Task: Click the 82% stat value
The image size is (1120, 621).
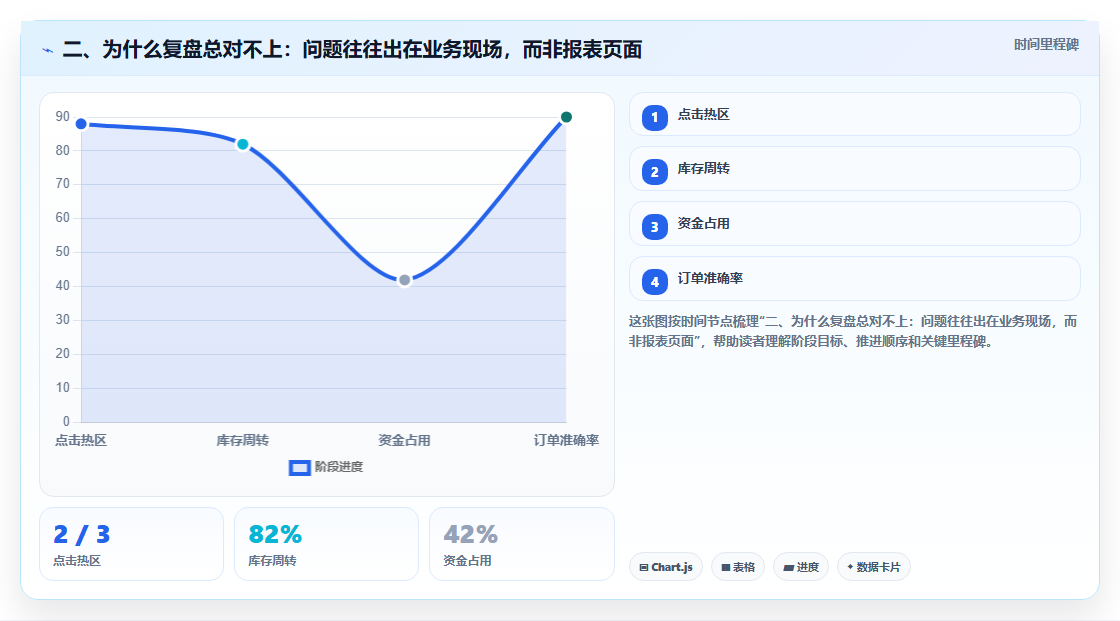Action: tap(275, 535)
